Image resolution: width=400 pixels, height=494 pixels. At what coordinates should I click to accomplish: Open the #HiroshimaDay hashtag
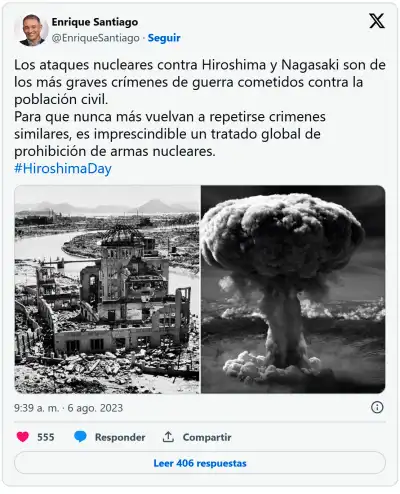(x=63, y=169)
